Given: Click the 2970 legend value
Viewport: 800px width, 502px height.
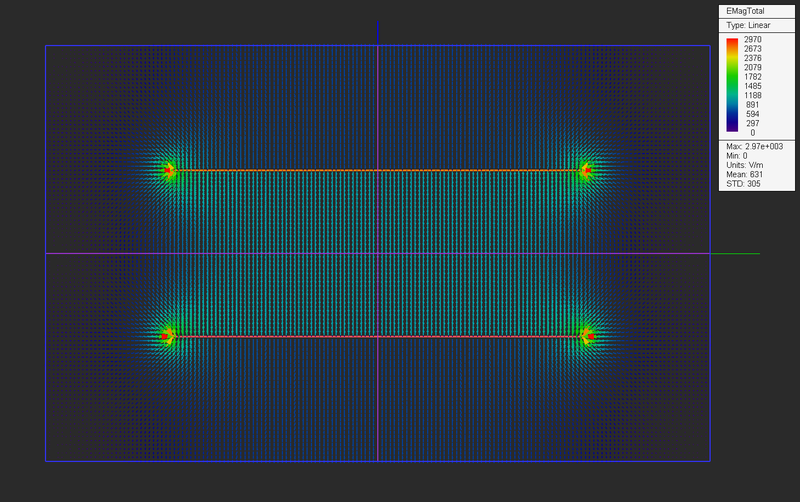Looking at the screenshot, I should pyautogui.click(x=753, y=39).
